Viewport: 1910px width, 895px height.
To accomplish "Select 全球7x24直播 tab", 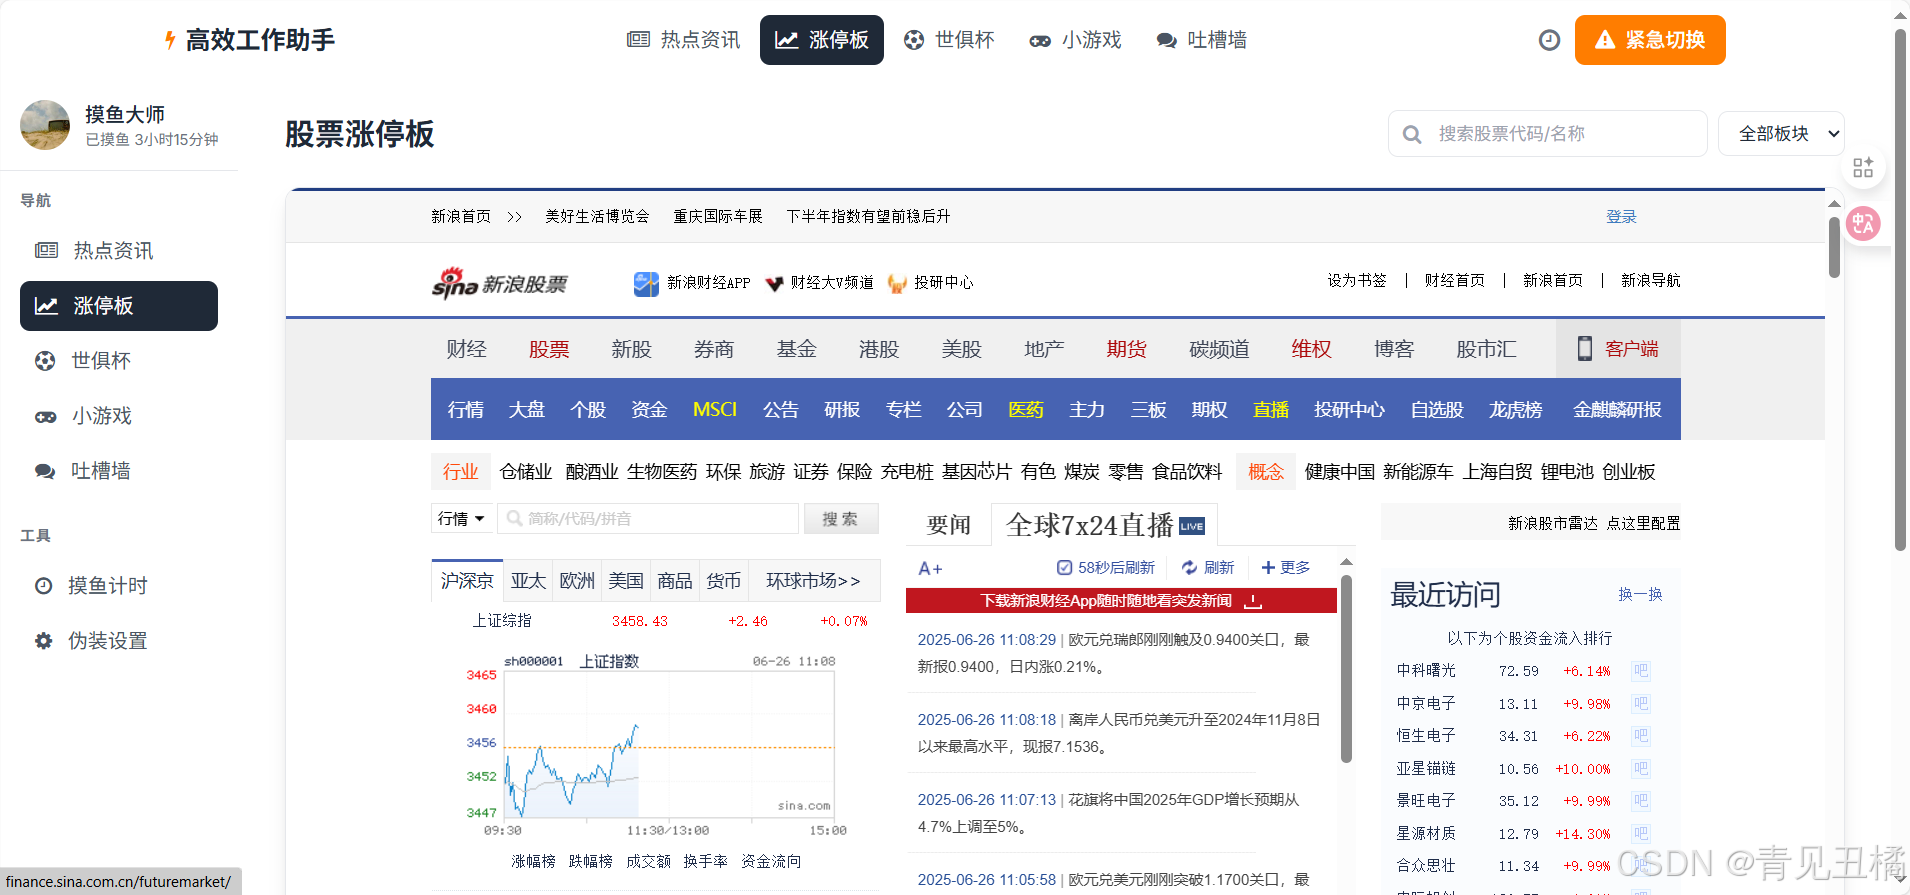I will (1104, 525).
